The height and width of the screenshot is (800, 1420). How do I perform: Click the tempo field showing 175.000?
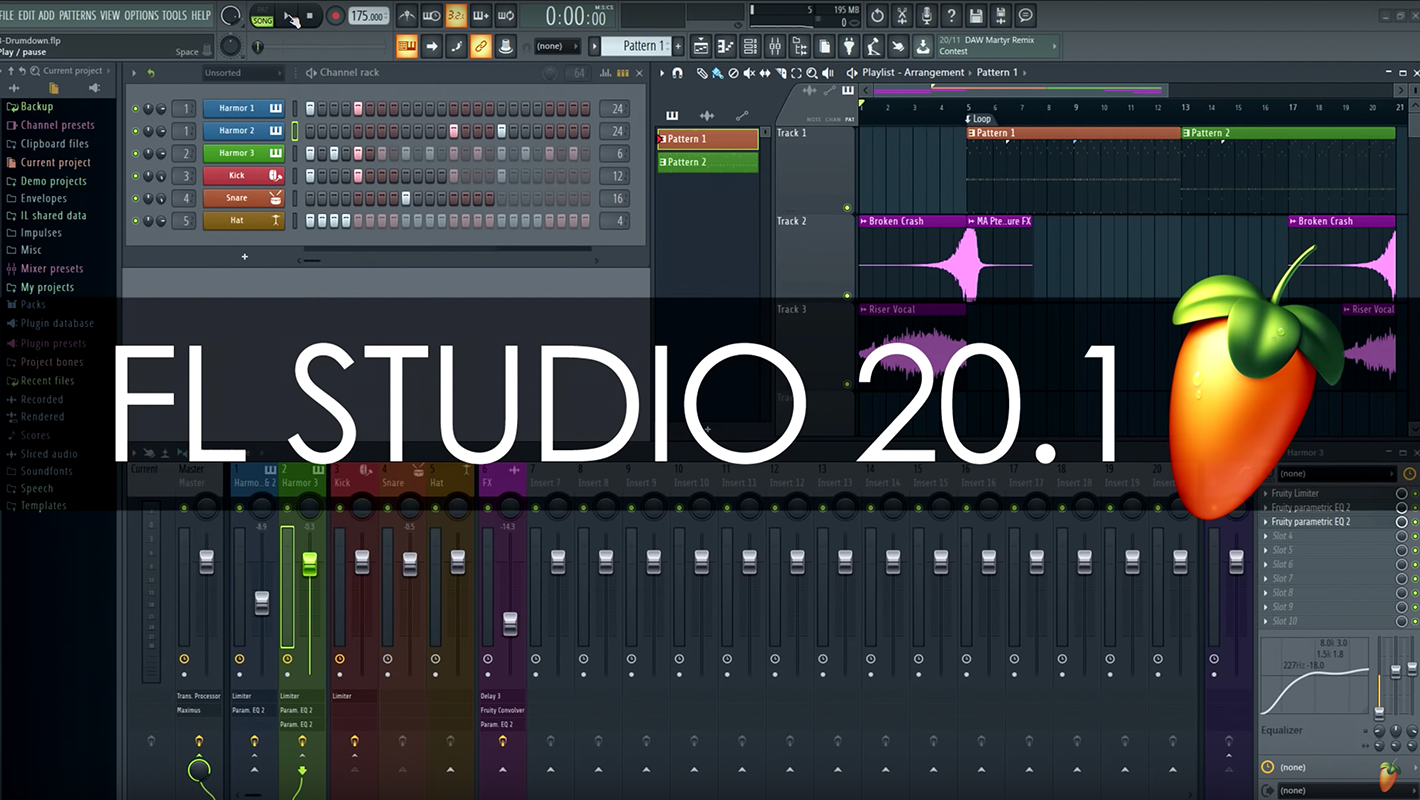[368, 16]
